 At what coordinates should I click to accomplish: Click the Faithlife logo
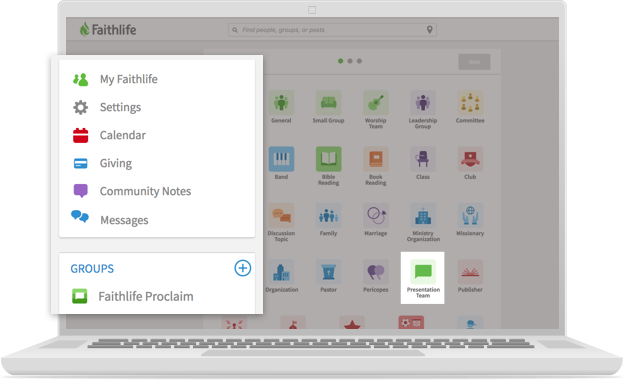pos(108,29)
